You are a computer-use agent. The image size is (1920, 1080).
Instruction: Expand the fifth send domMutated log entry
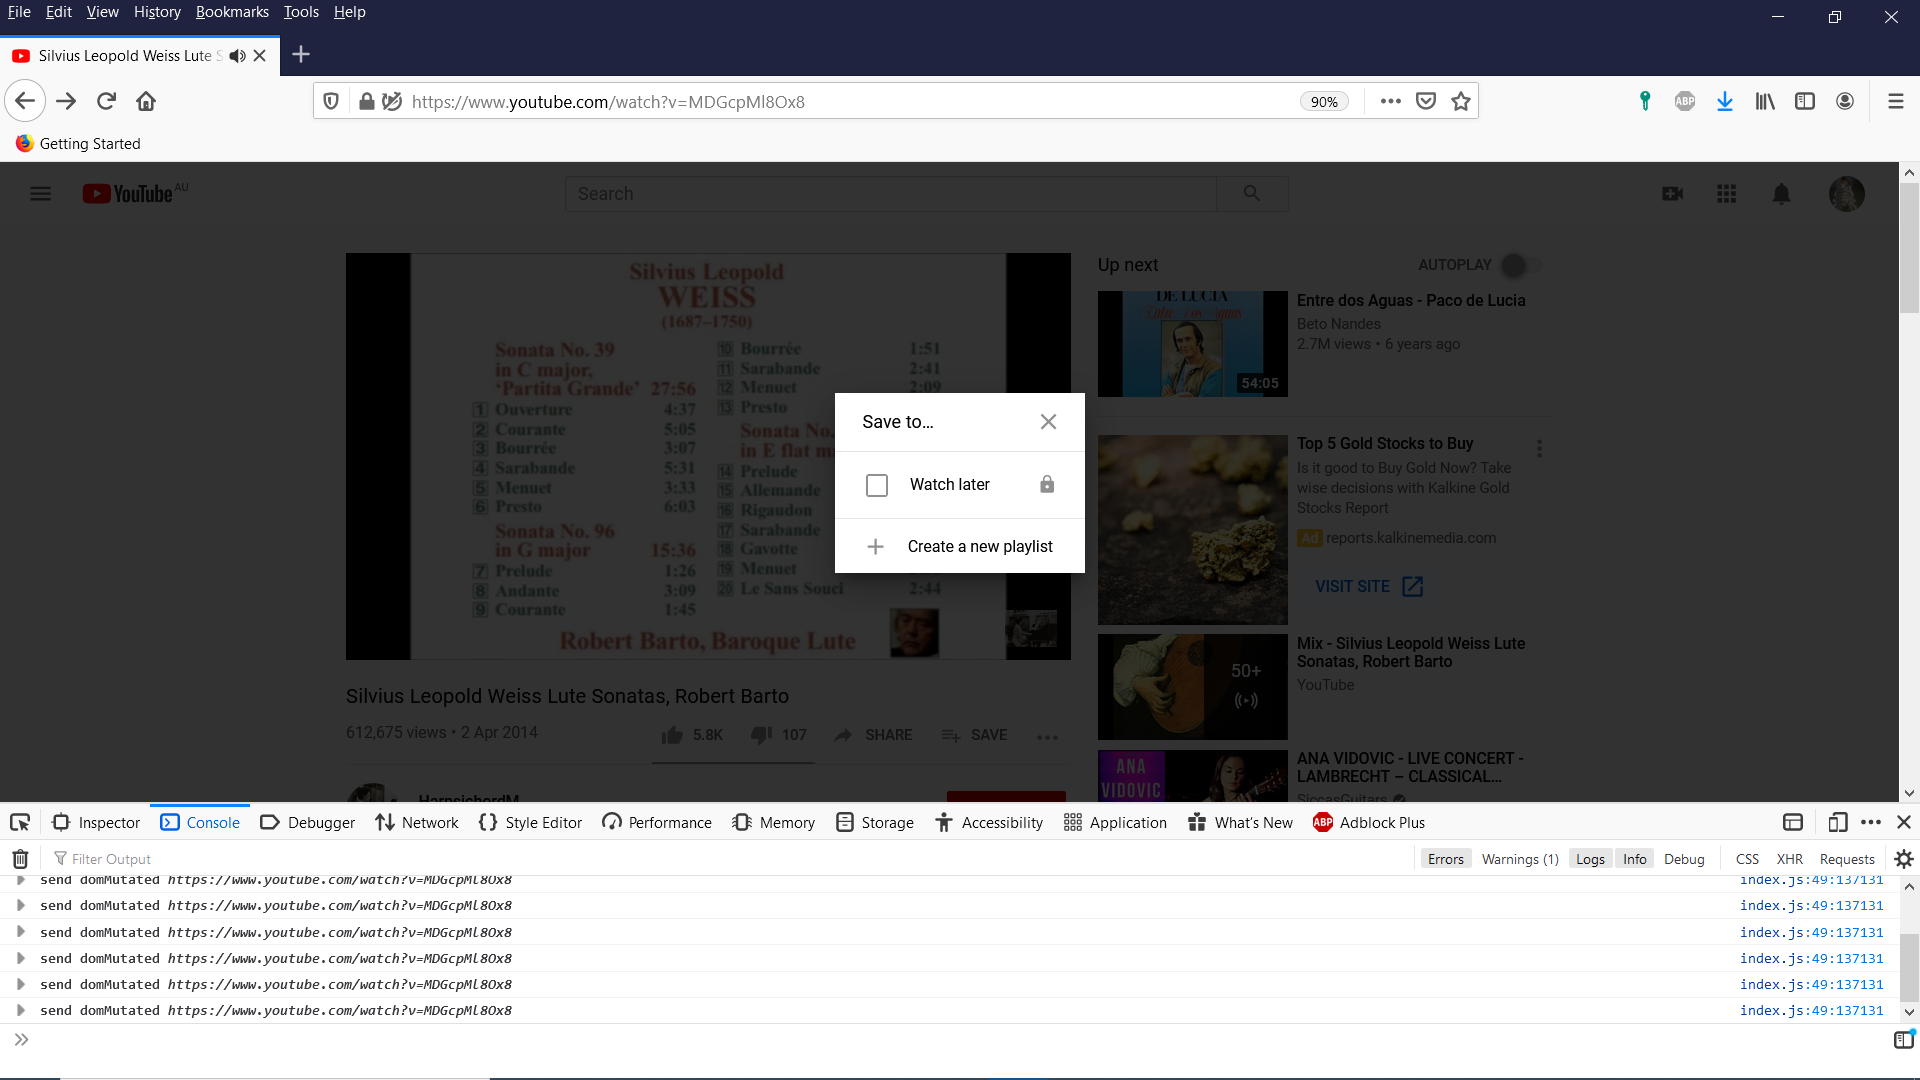(20, 984)
